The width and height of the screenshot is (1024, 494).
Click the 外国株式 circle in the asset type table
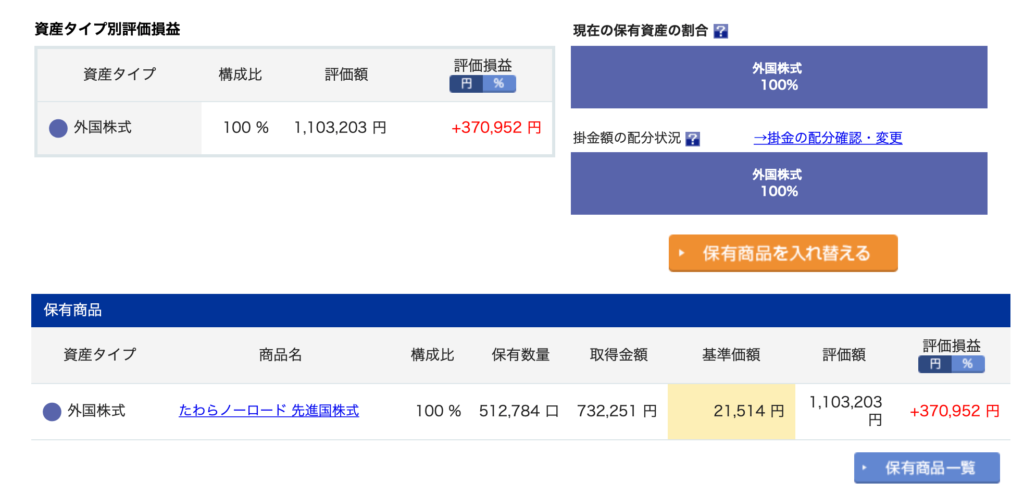59,128
